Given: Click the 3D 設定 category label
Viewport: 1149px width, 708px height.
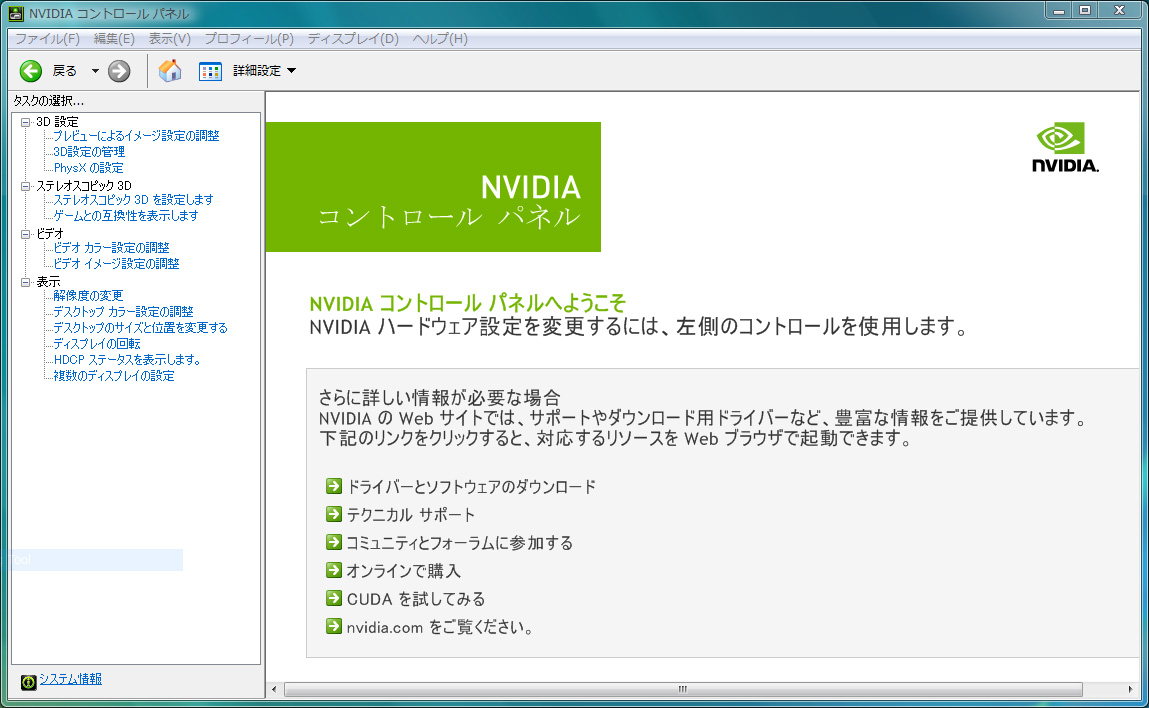Looking at the screenshot, I should (57, 122).
